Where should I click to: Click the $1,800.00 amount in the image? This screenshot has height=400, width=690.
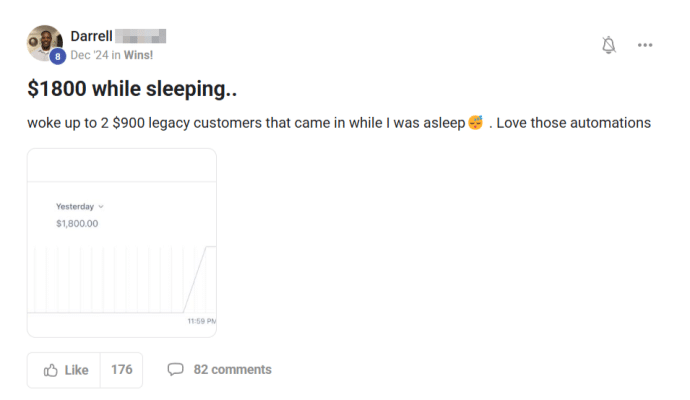(x=77, y=224)
